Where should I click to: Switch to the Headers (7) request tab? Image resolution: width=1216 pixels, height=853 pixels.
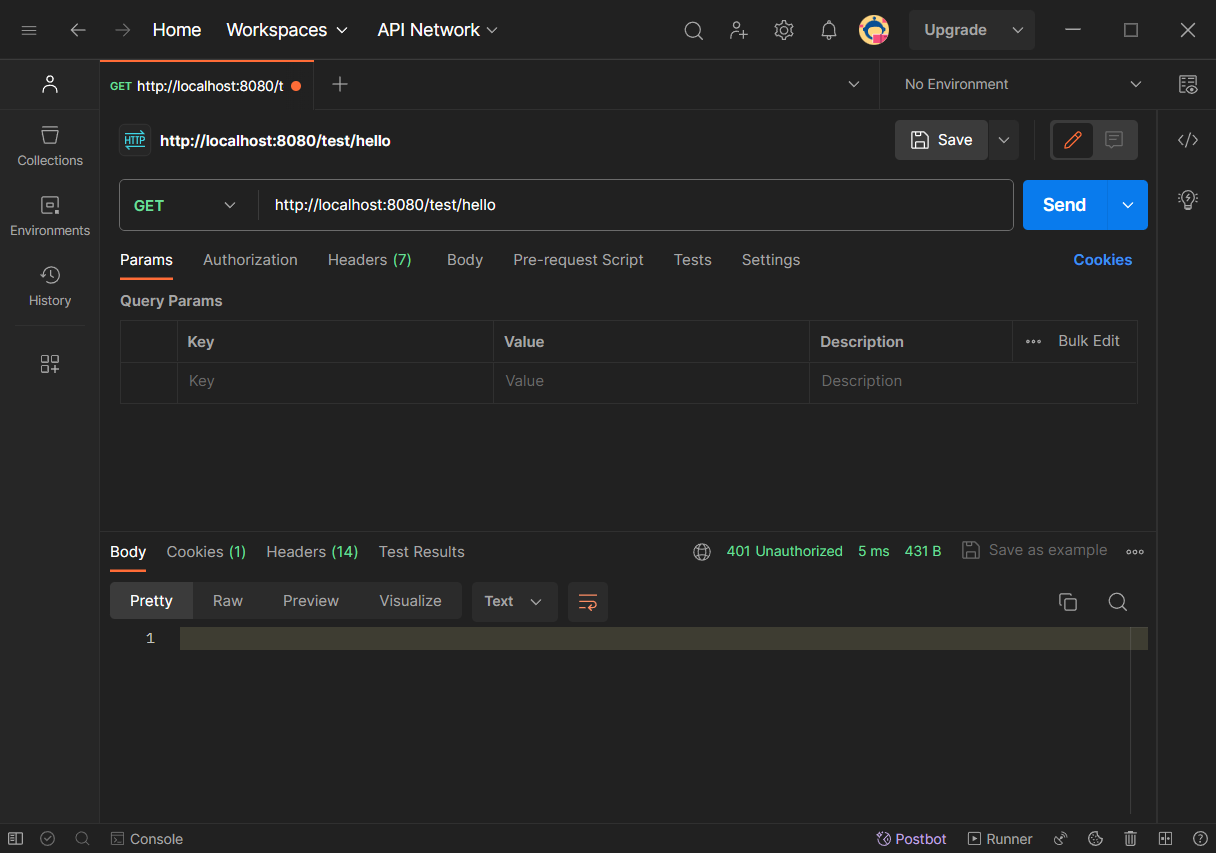370,260
